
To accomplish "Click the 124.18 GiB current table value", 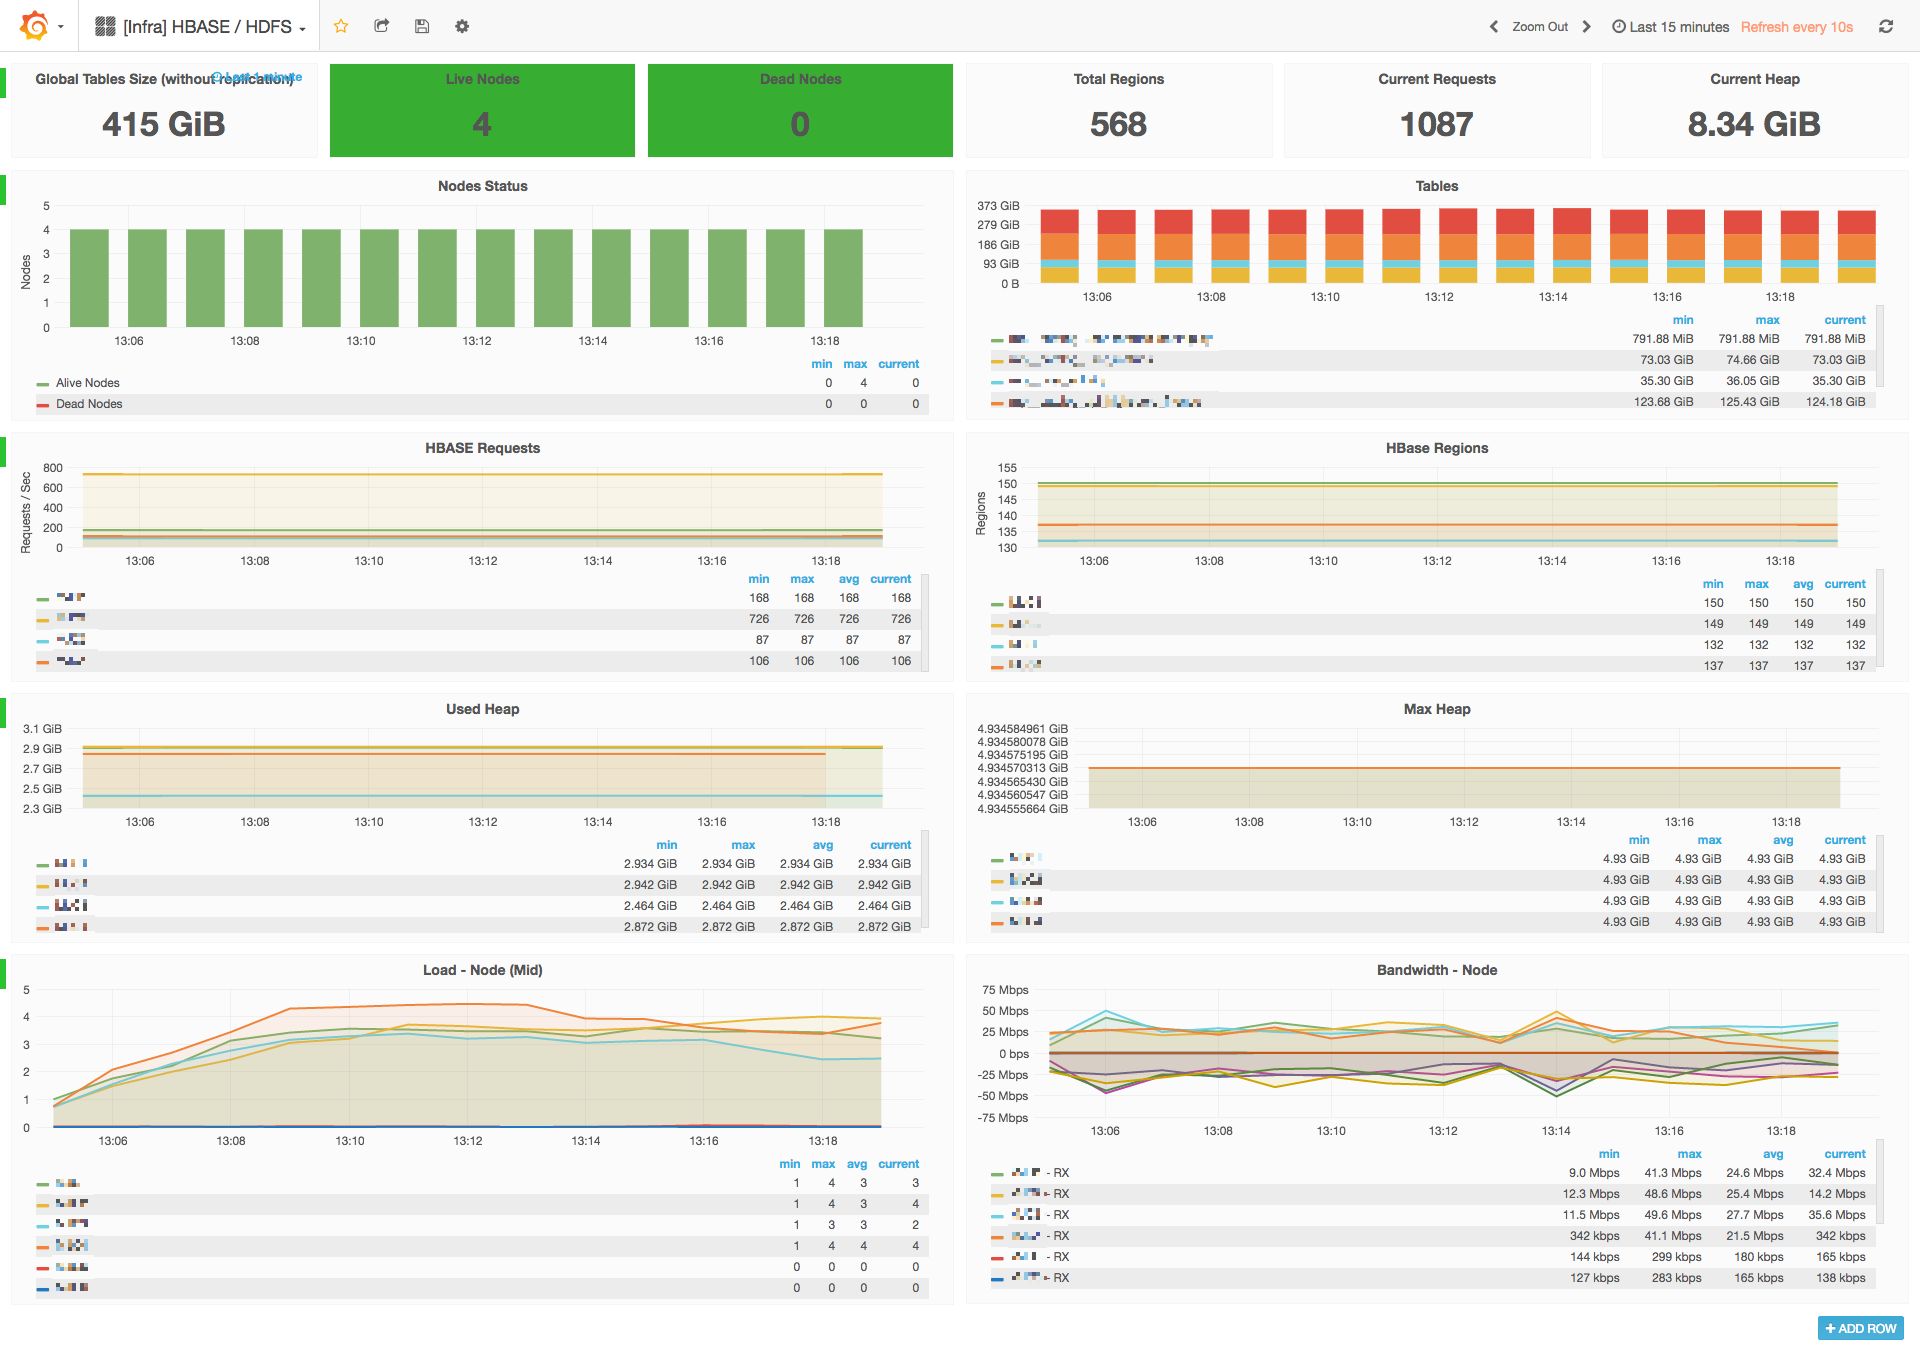I will pyautogui.click(x=1836, y=402).
